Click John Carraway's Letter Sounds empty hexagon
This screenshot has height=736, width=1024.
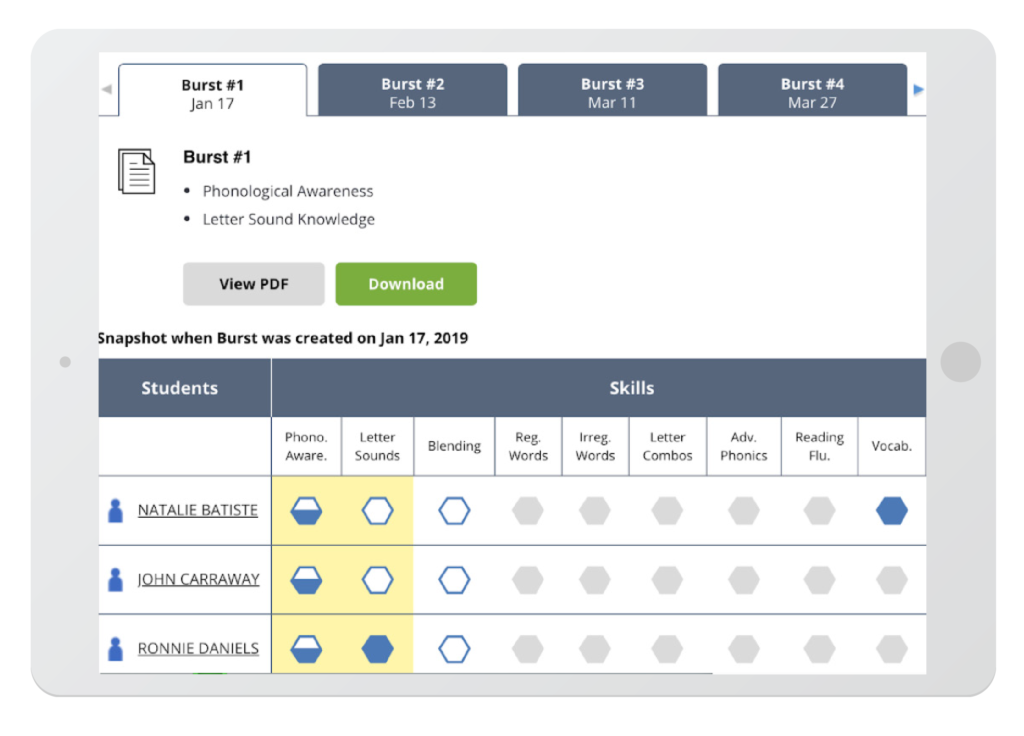click(377, 580)
